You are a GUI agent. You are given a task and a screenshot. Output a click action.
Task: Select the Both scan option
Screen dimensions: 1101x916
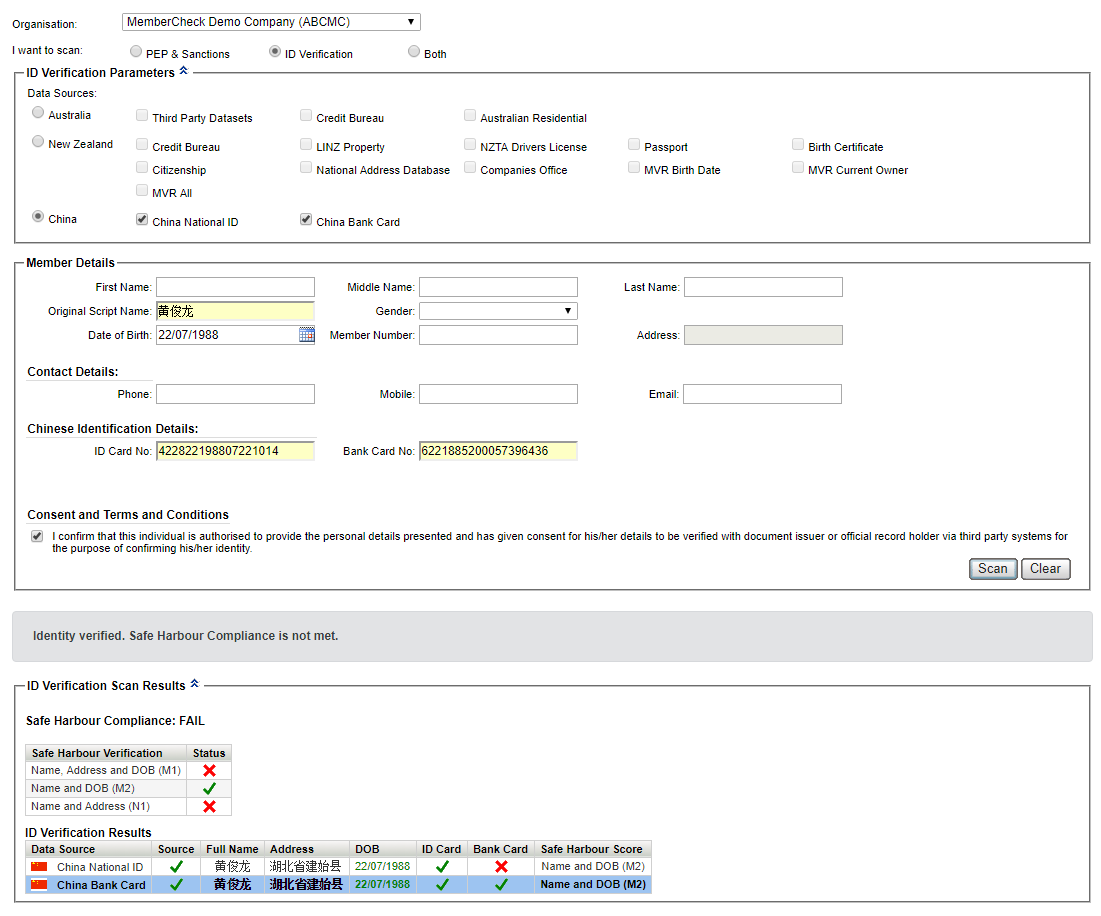click(x=414, y=51)
